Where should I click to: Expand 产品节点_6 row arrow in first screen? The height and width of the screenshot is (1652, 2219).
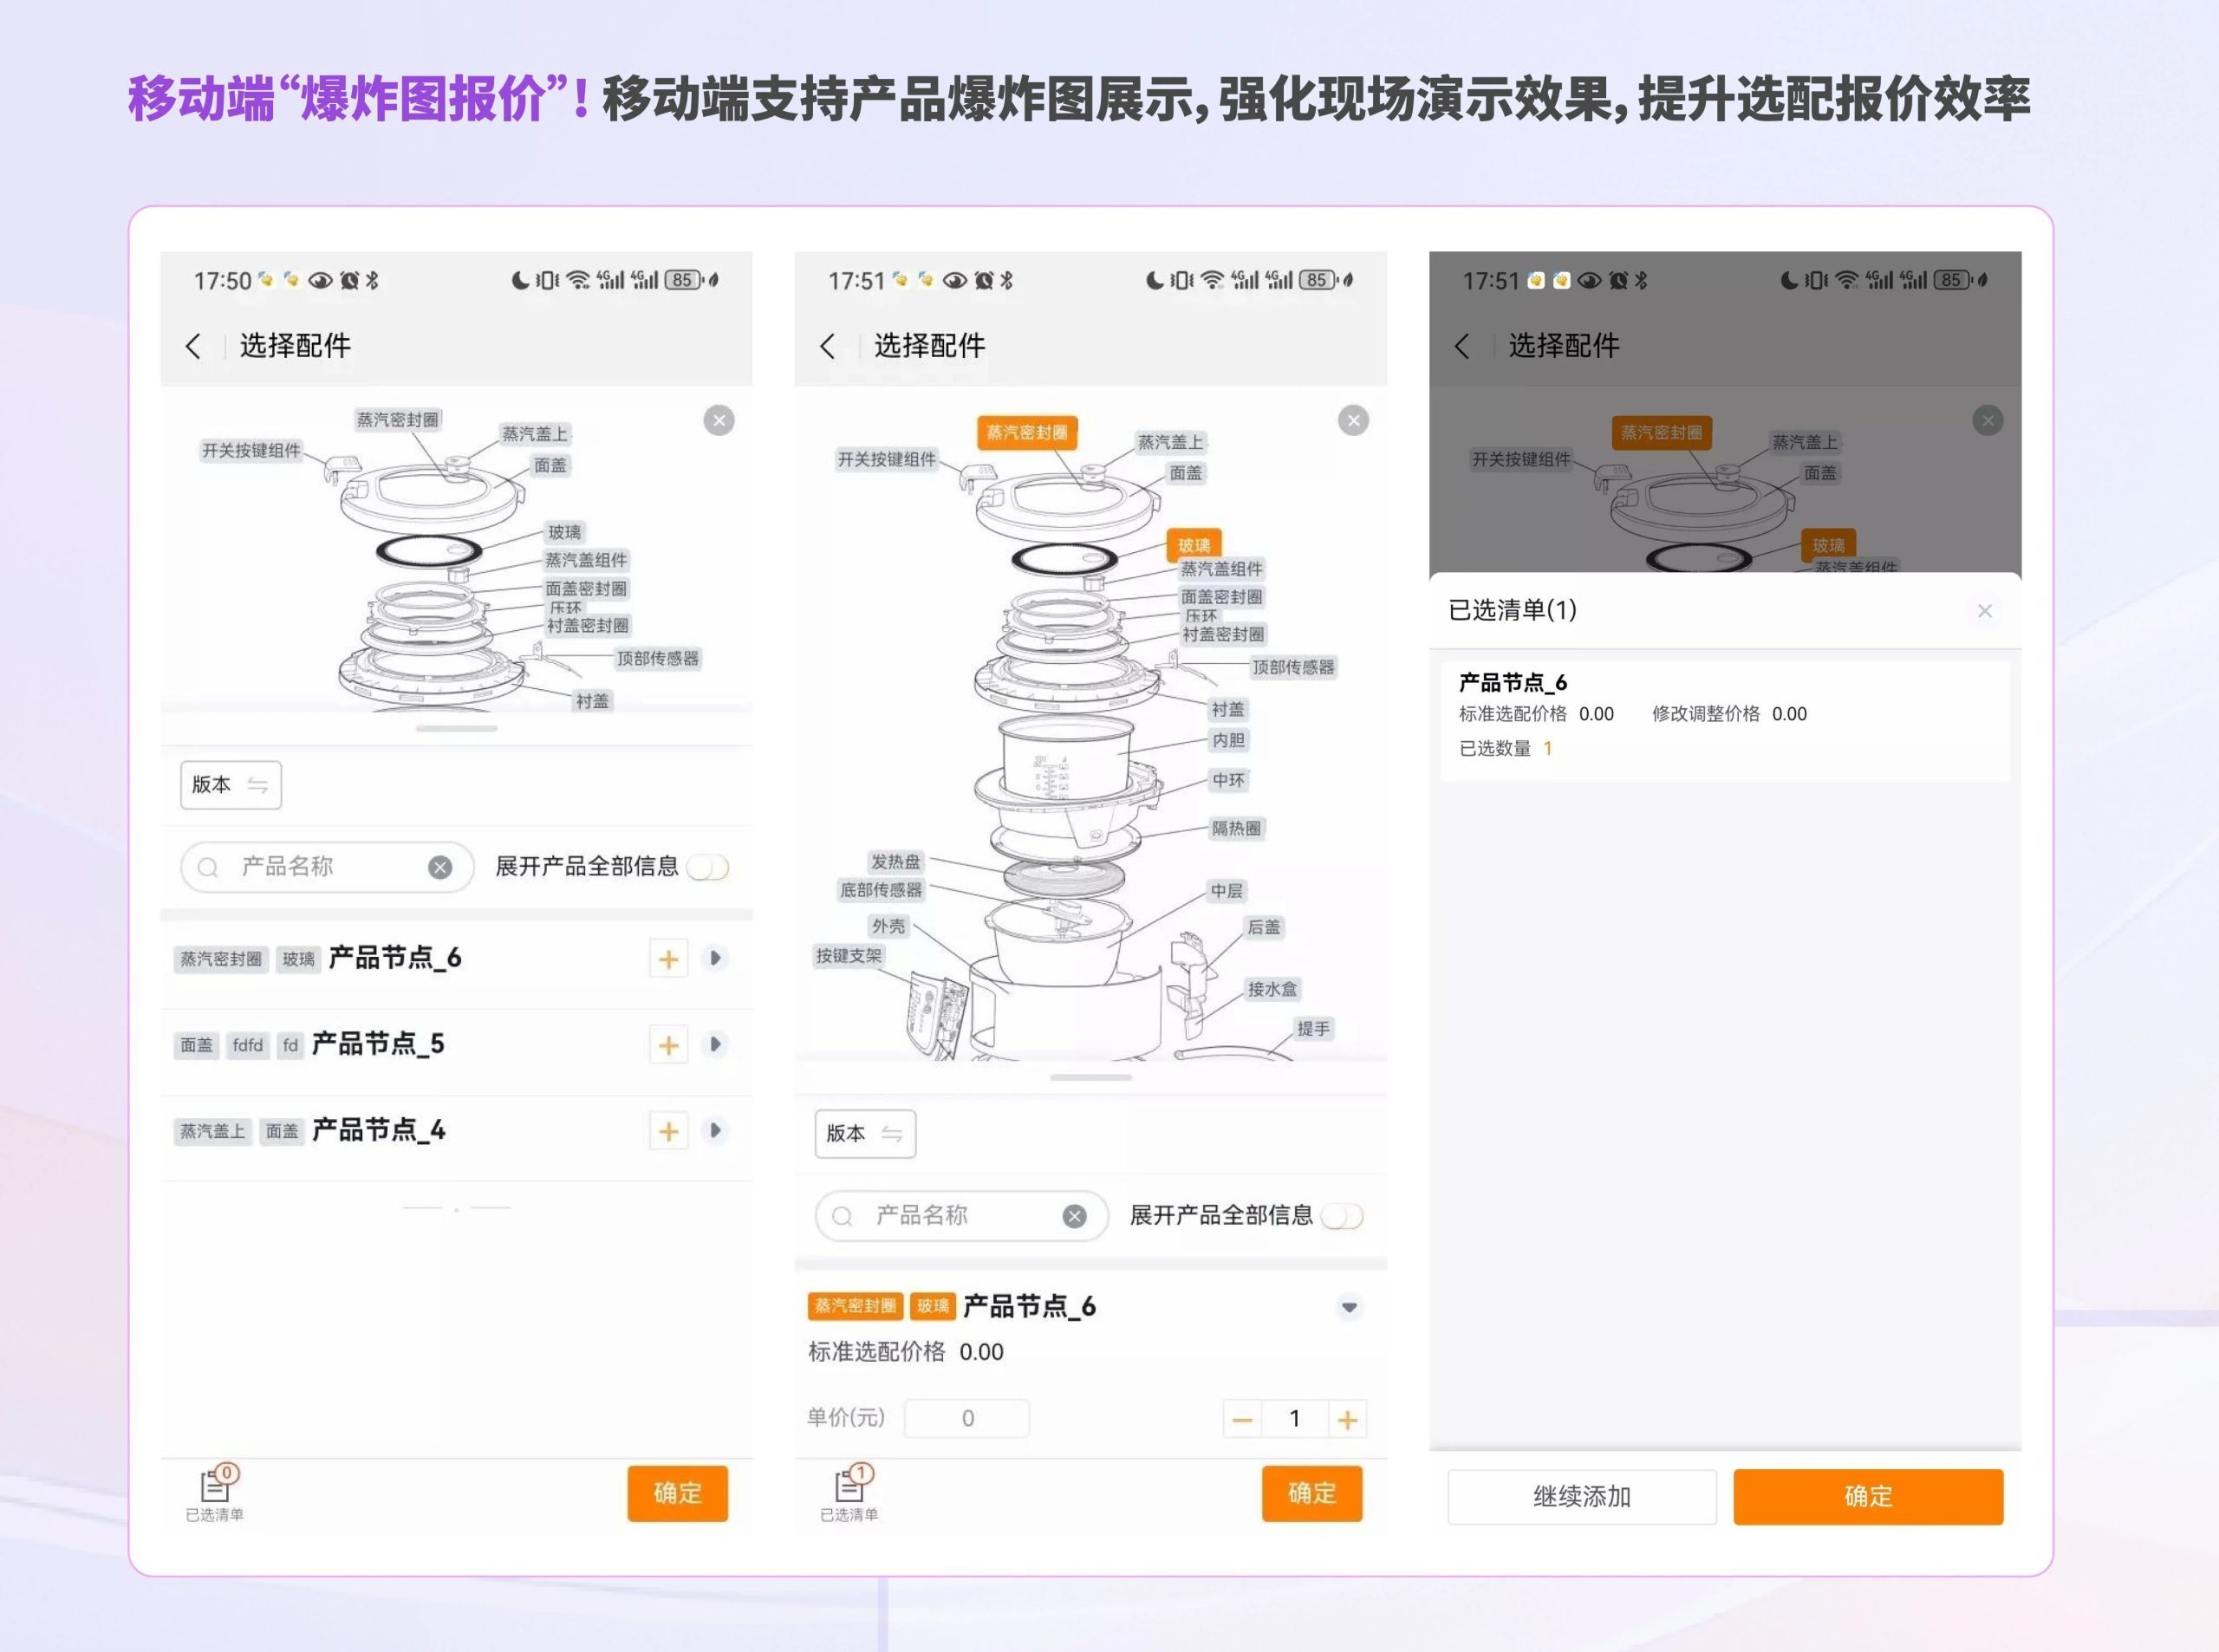(x=715, y=958)
